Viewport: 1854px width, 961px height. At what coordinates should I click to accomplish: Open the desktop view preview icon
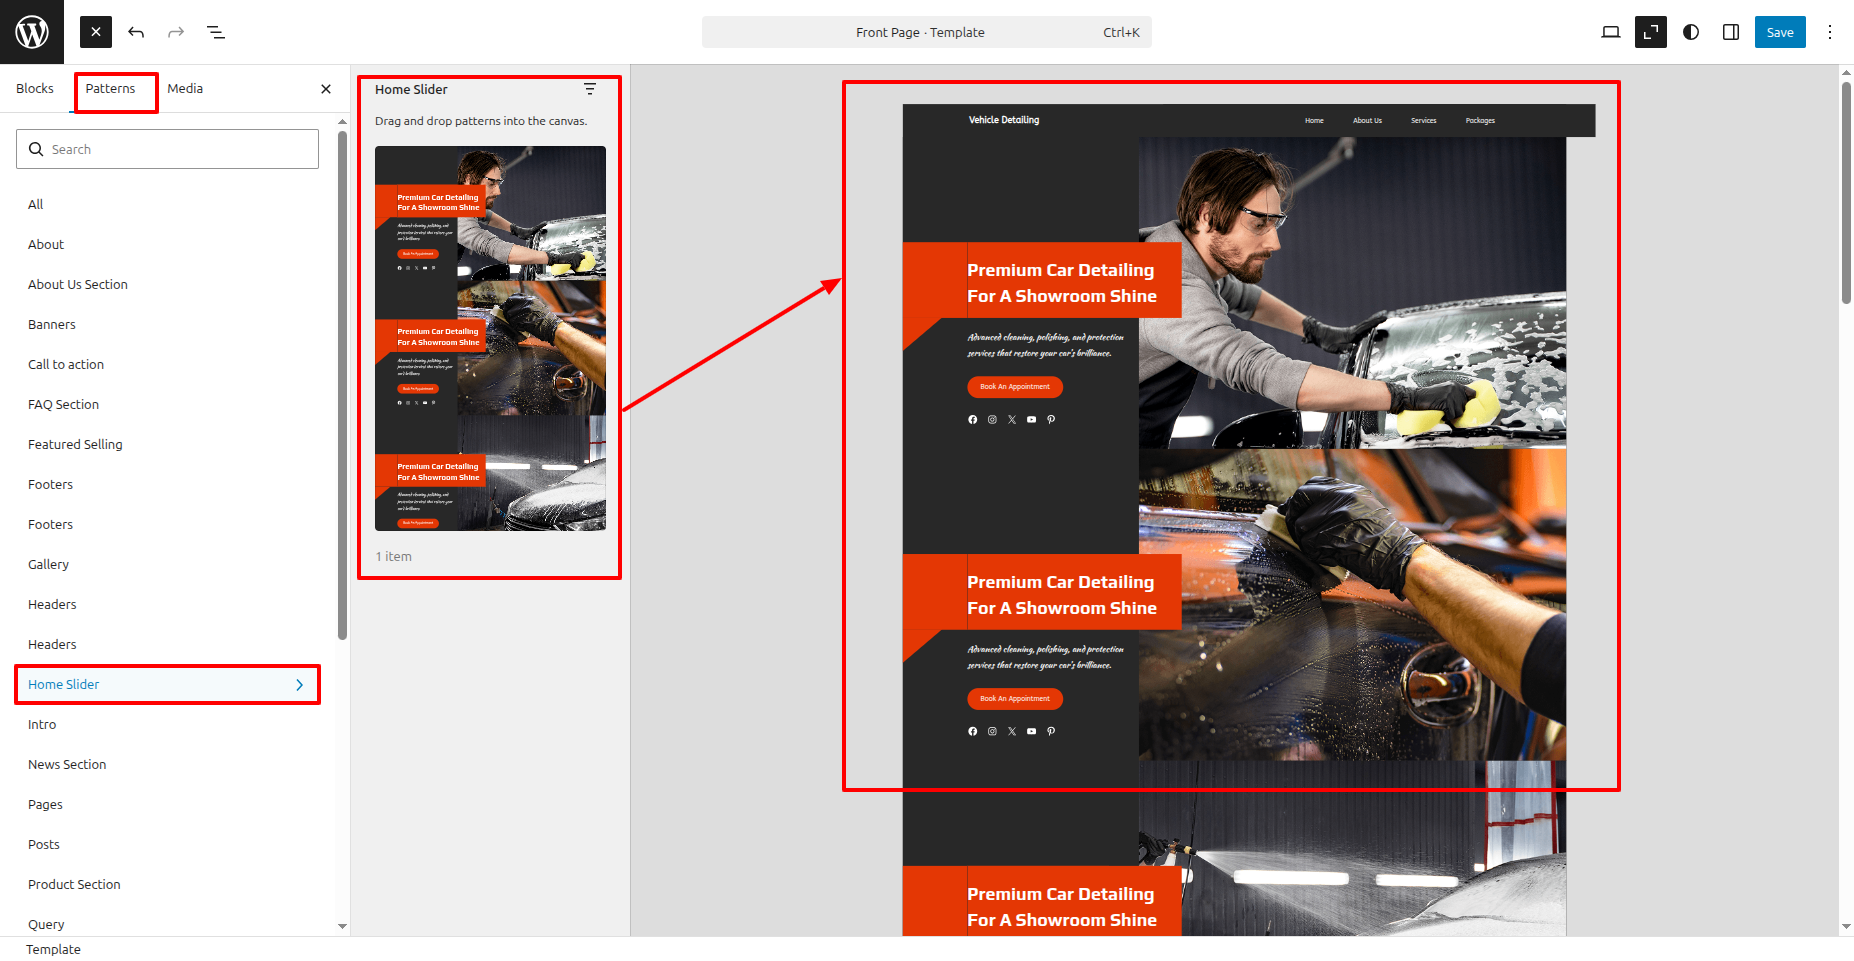coord(1610,32)
